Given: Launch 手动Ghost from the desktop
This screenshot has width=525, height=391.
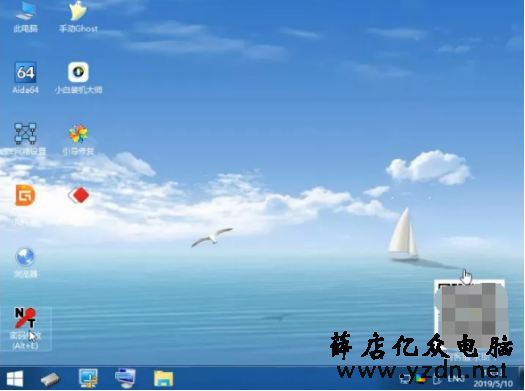Looking at the screenshot, I should click(x=78, y=17).
